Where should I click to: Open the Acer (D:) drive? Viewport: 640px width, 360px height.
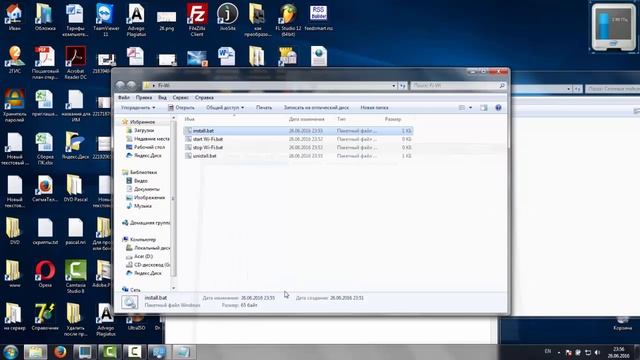point(140,256)
